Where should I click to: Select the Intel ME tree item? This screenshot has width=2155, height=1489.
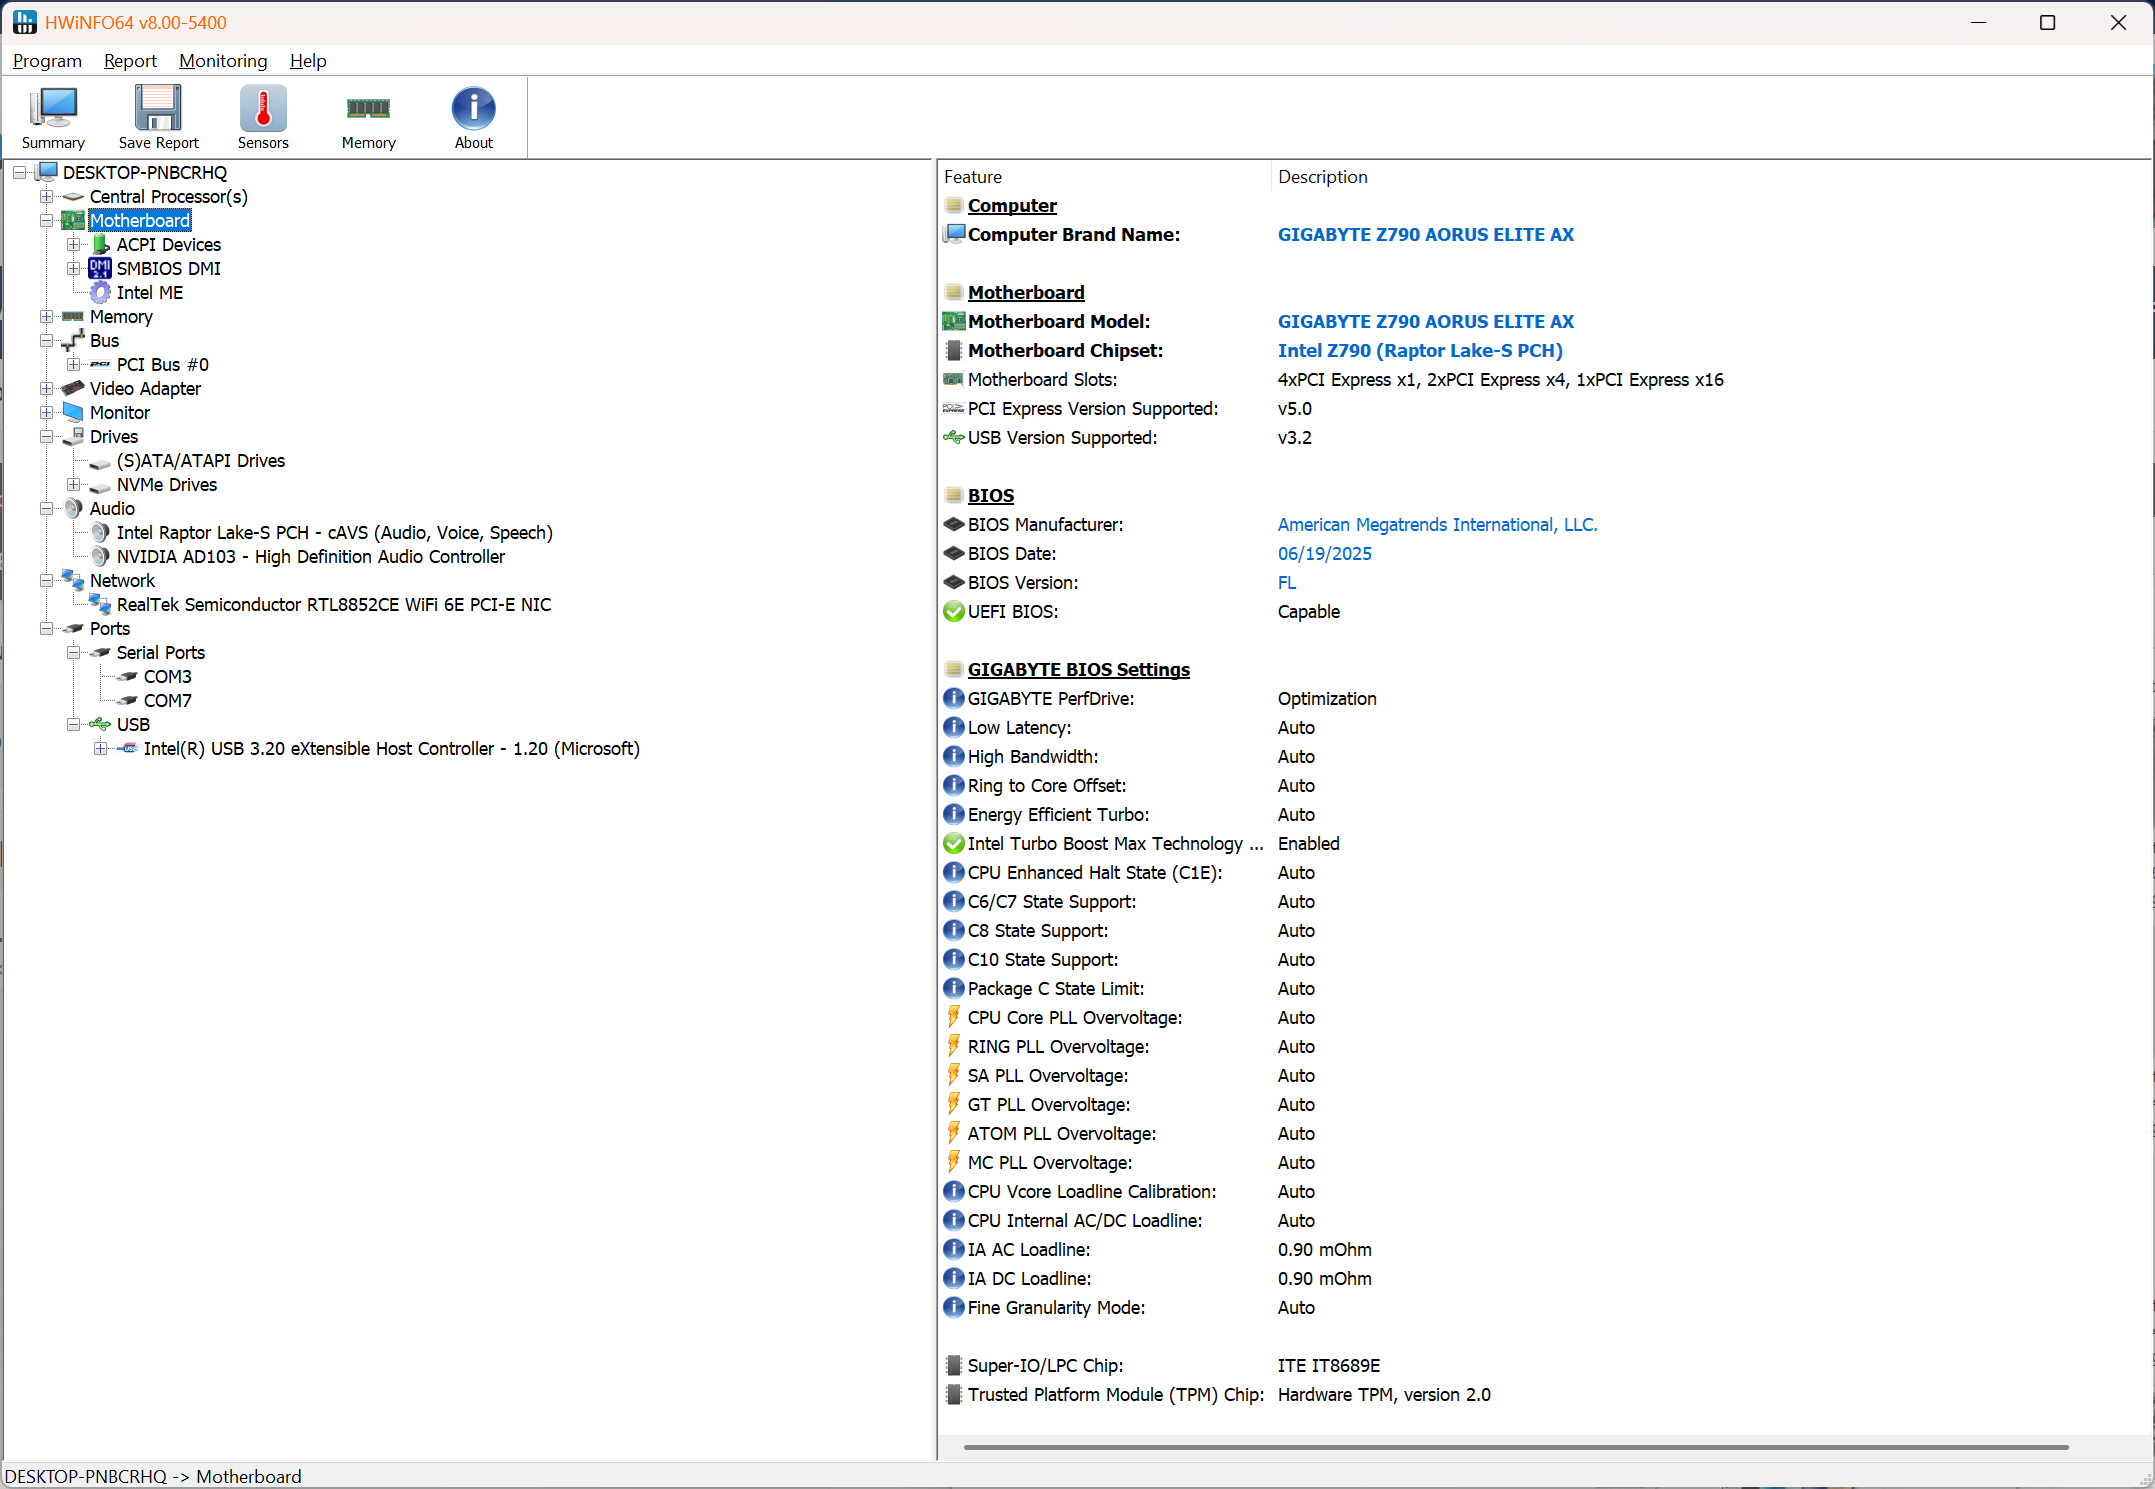[x=149, y=292]
